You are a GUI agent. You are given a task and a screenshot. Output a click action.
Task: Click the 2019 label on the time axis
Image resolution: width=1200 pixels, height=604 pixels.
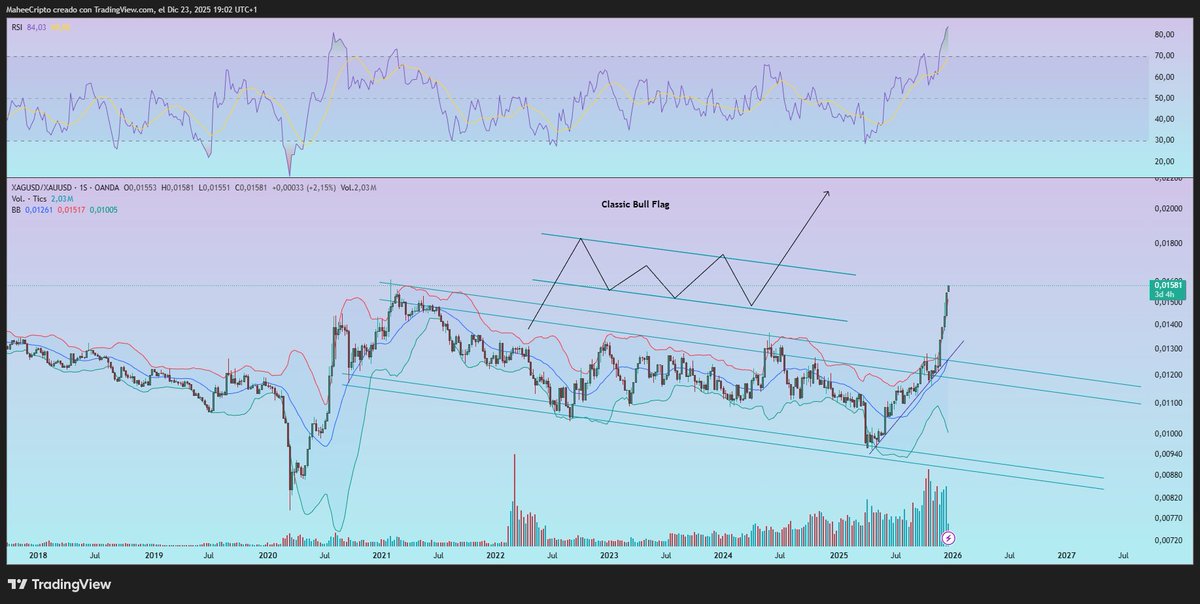tap(153, 555)
